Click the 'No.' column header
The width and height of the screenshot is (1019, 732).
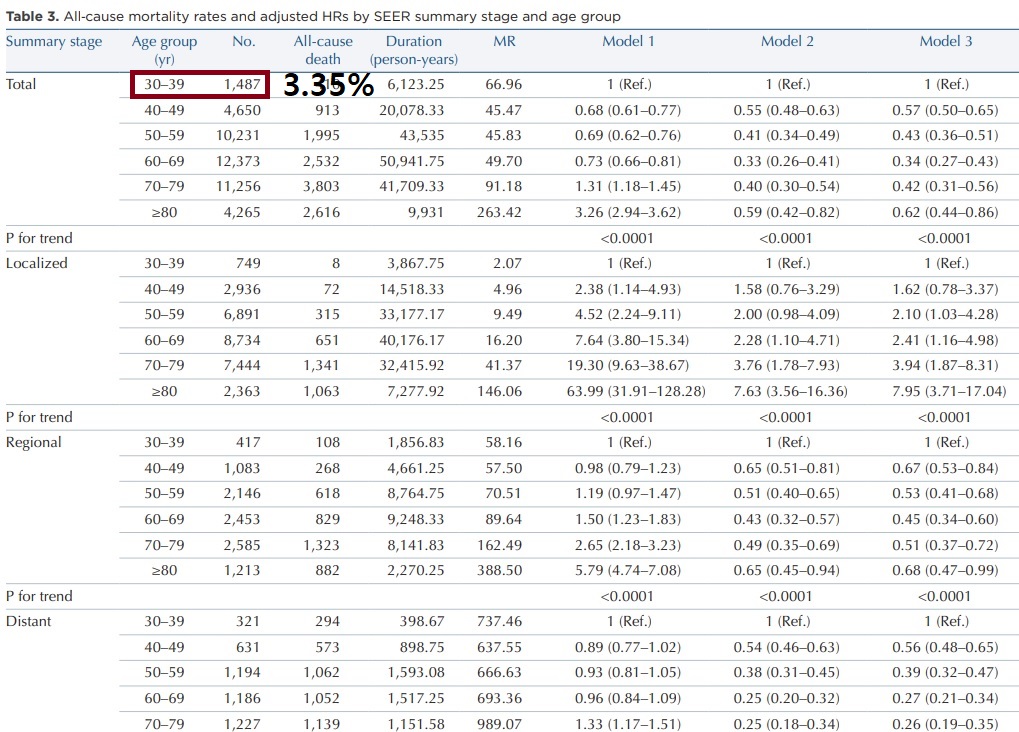click(x=244, y=42)
